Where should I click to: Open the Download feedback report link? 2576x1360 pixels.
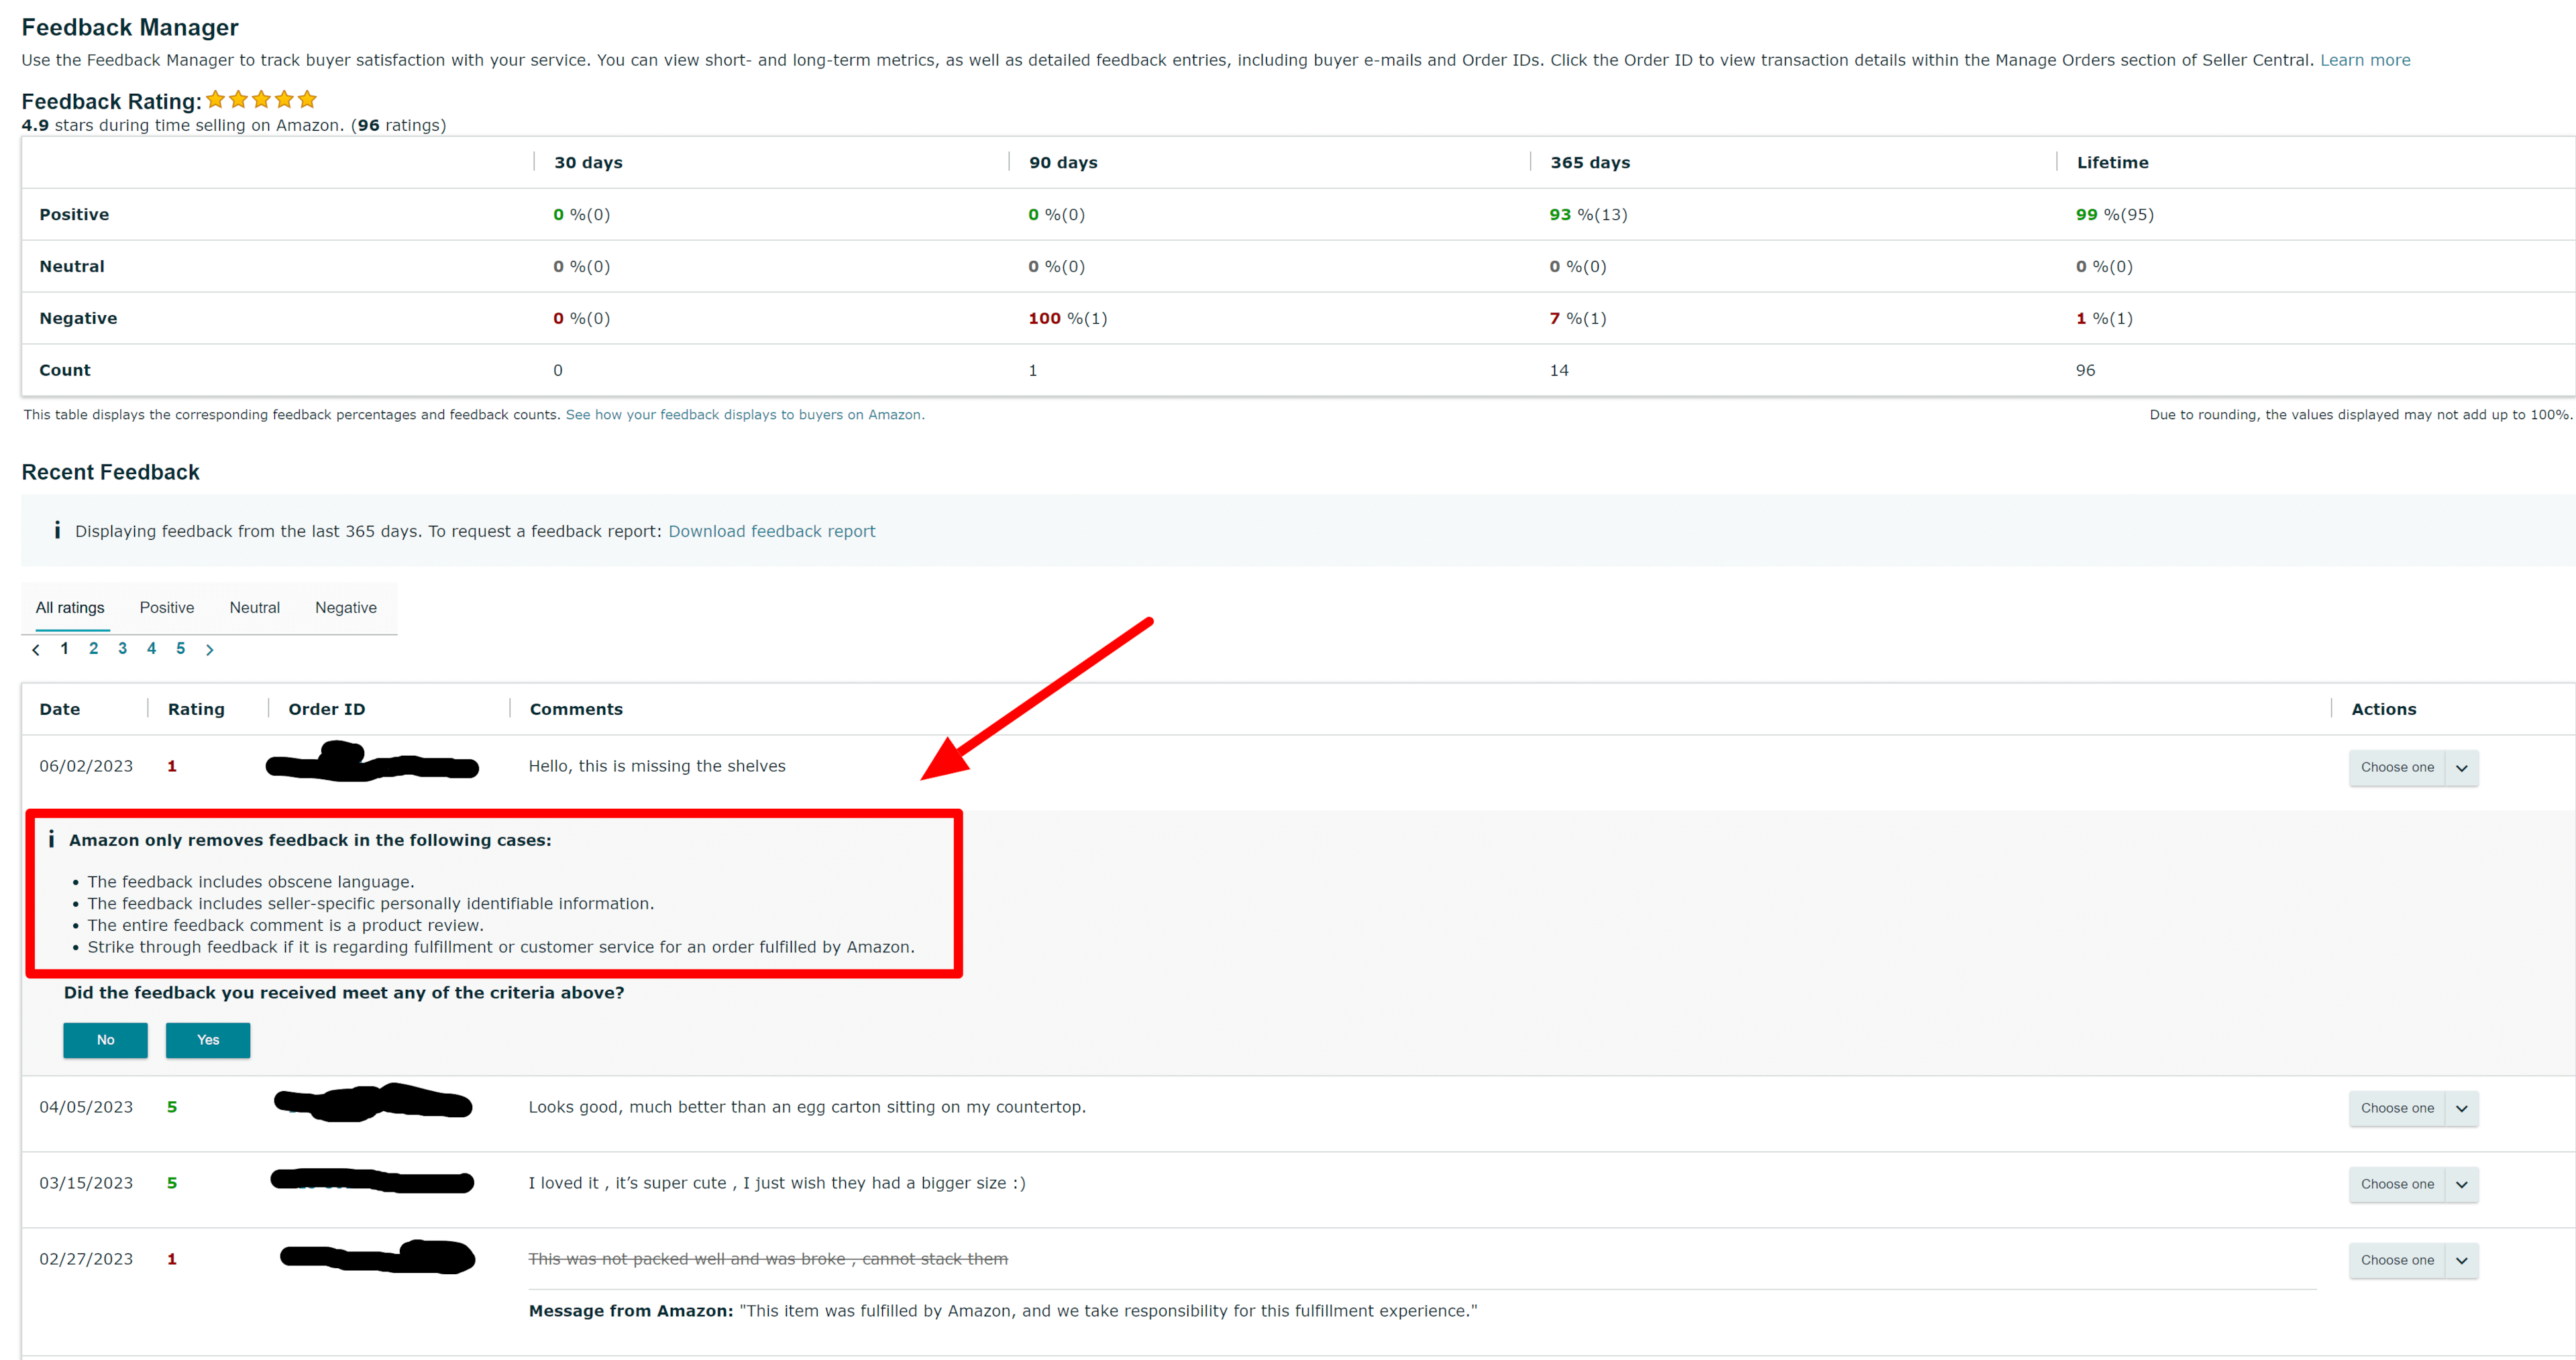coord(771,531)
